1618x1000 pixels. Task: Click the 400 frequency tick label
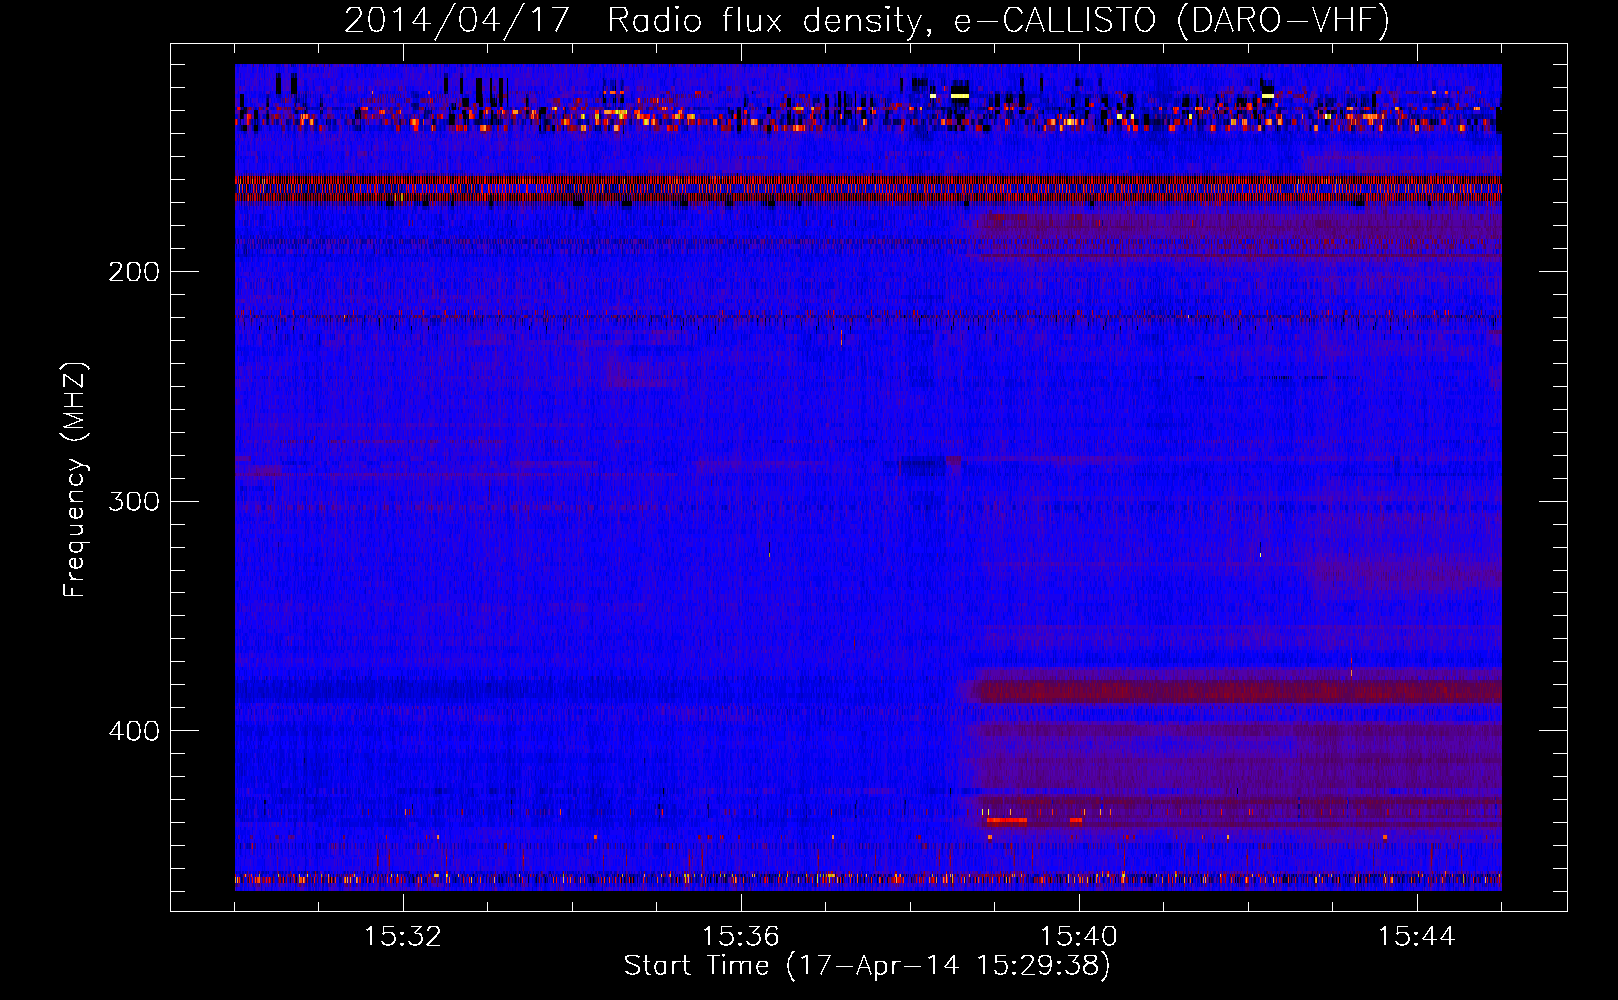134,731
